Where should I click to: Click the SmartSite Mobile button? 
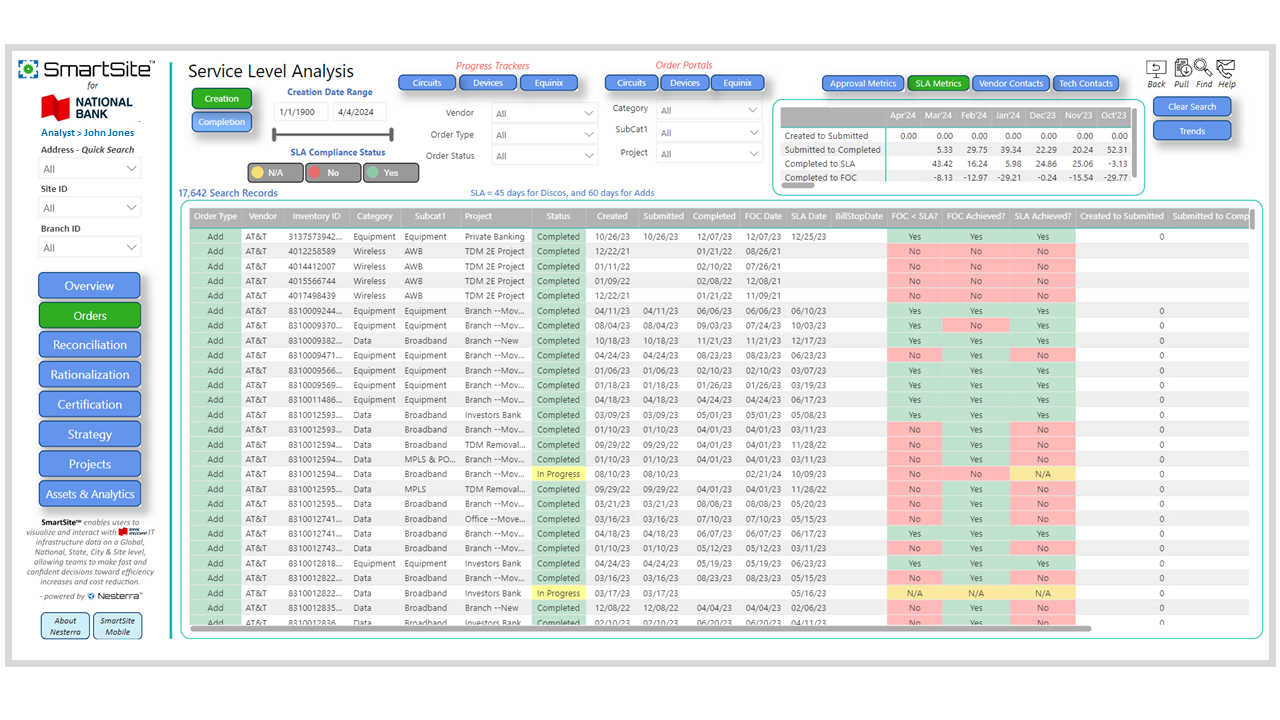[x=117, y=627]
